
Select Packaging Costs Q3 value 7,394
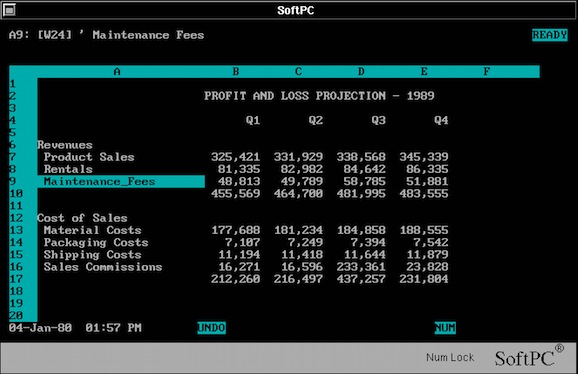point(368,242)
